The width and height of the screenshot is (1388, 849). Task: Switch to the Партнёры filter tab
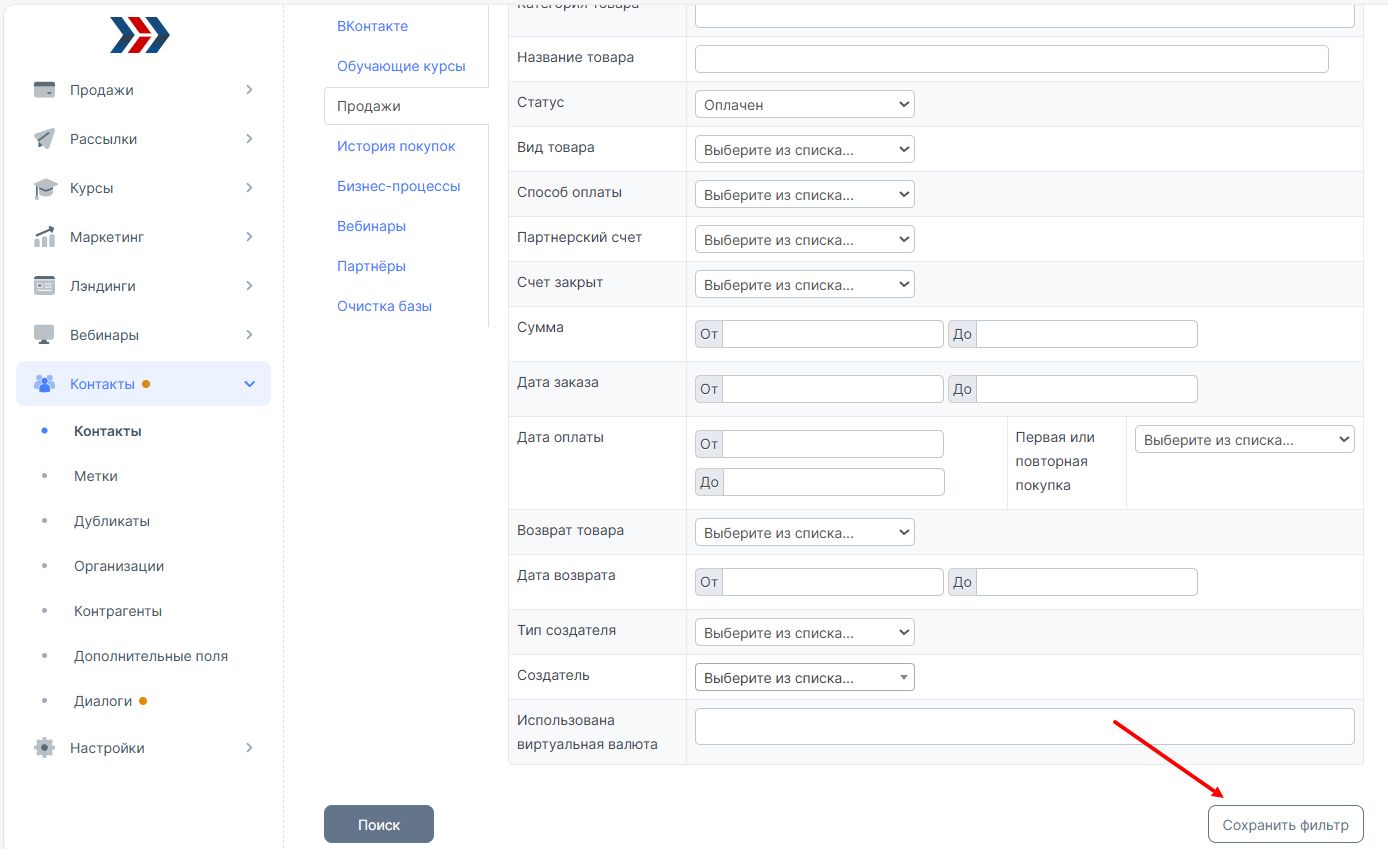tap(371, 266)
